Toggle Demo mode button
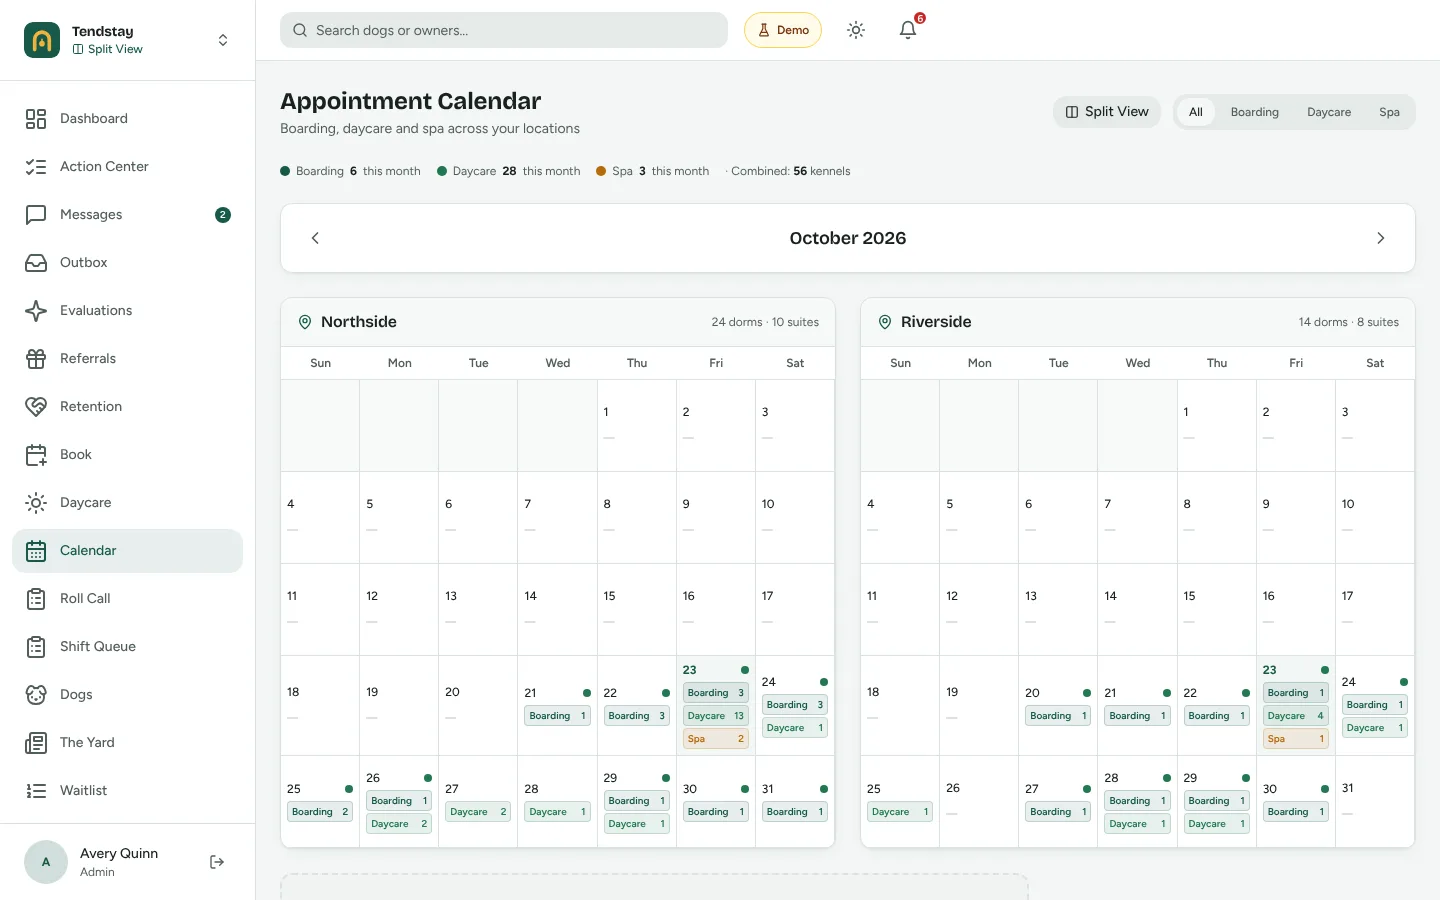 [783, 30]
